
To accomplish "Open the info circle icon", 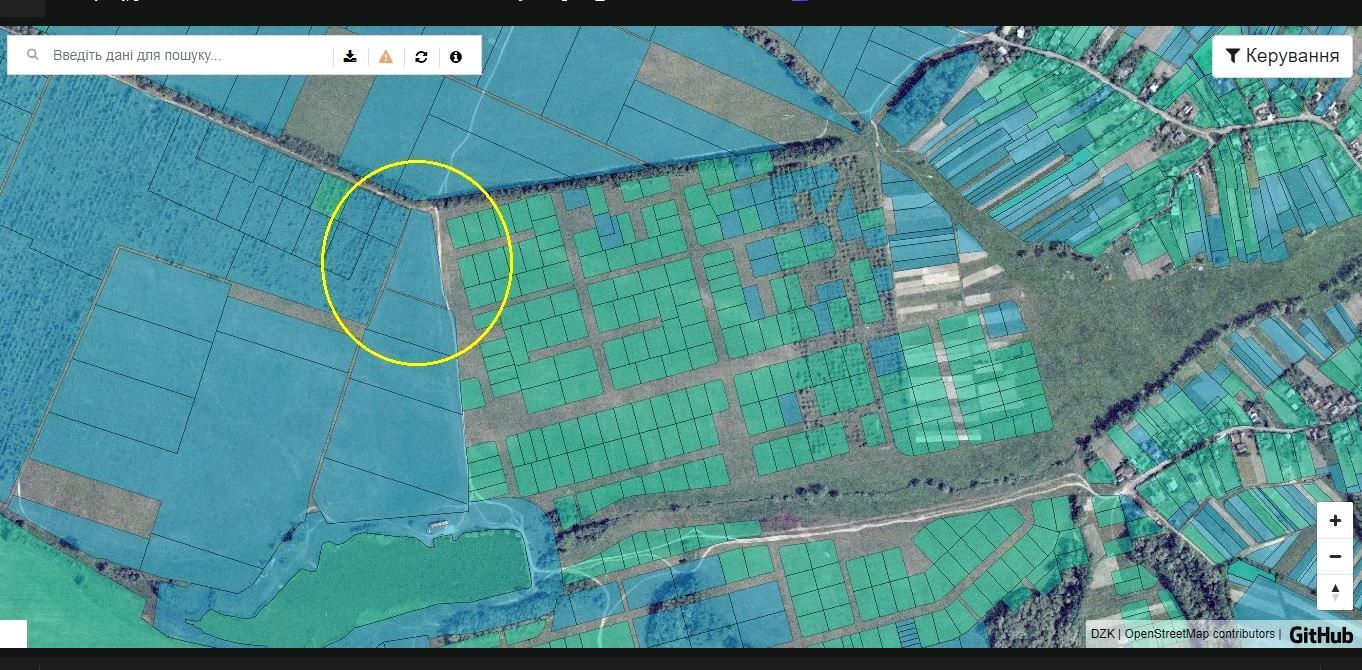I will (456, 56).
